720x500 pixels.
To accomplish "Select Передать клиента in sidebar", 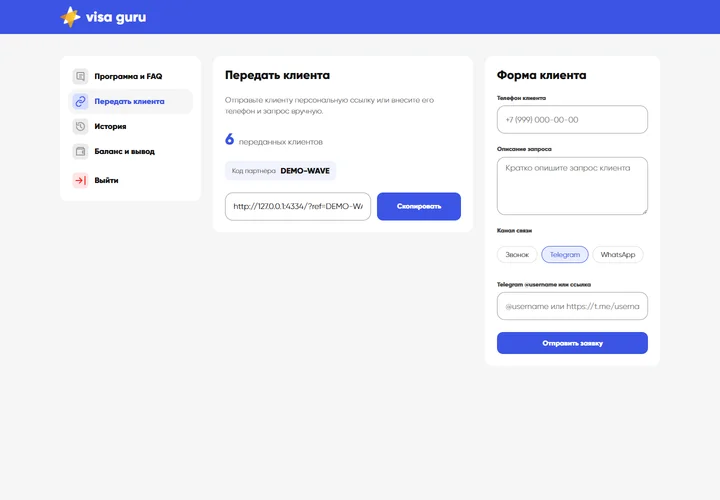I will 130,101.
